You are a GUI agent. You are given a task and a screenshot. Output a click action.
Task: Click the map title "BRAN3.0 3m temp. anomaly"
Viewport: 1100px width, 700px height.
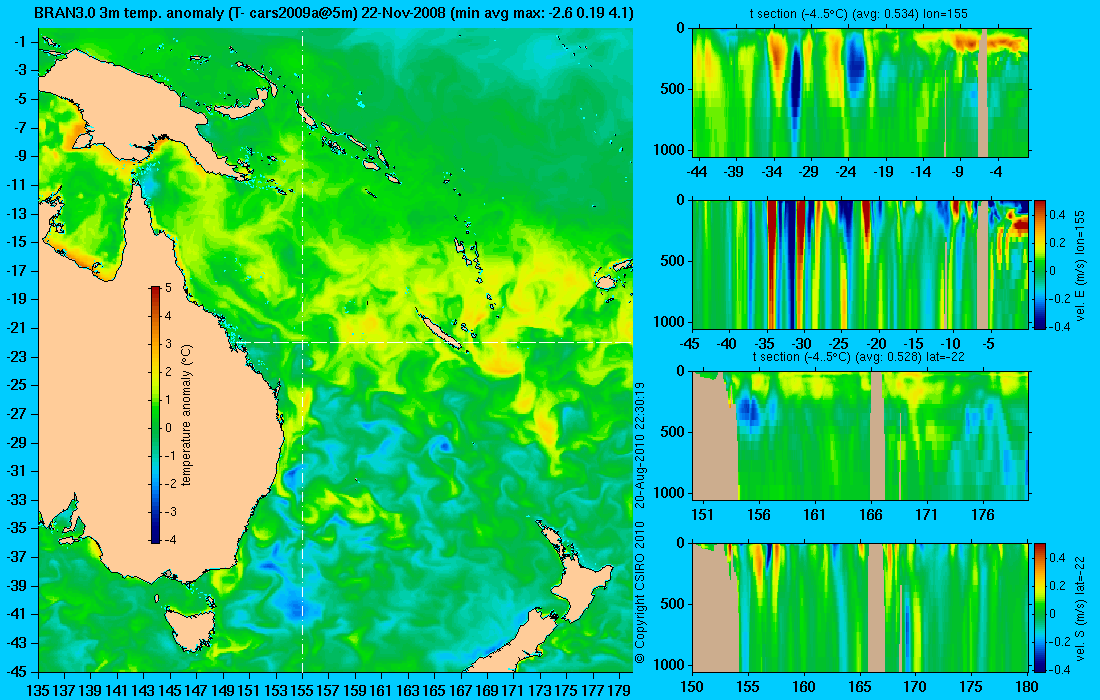(x=128, y=13)
